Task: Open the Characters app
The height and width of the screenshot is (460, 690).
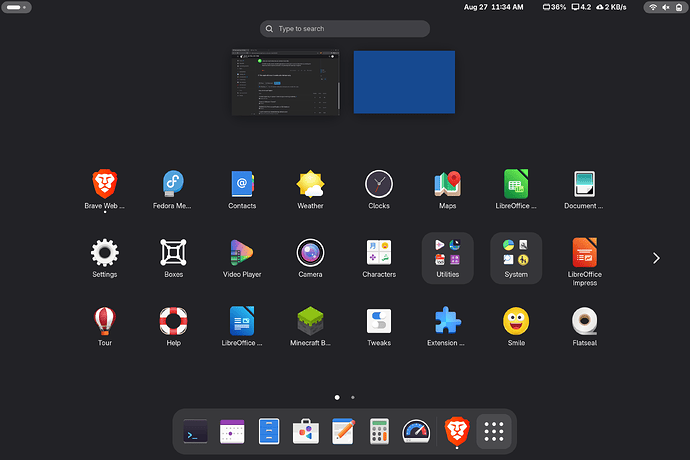Action: tap(379, 258)
